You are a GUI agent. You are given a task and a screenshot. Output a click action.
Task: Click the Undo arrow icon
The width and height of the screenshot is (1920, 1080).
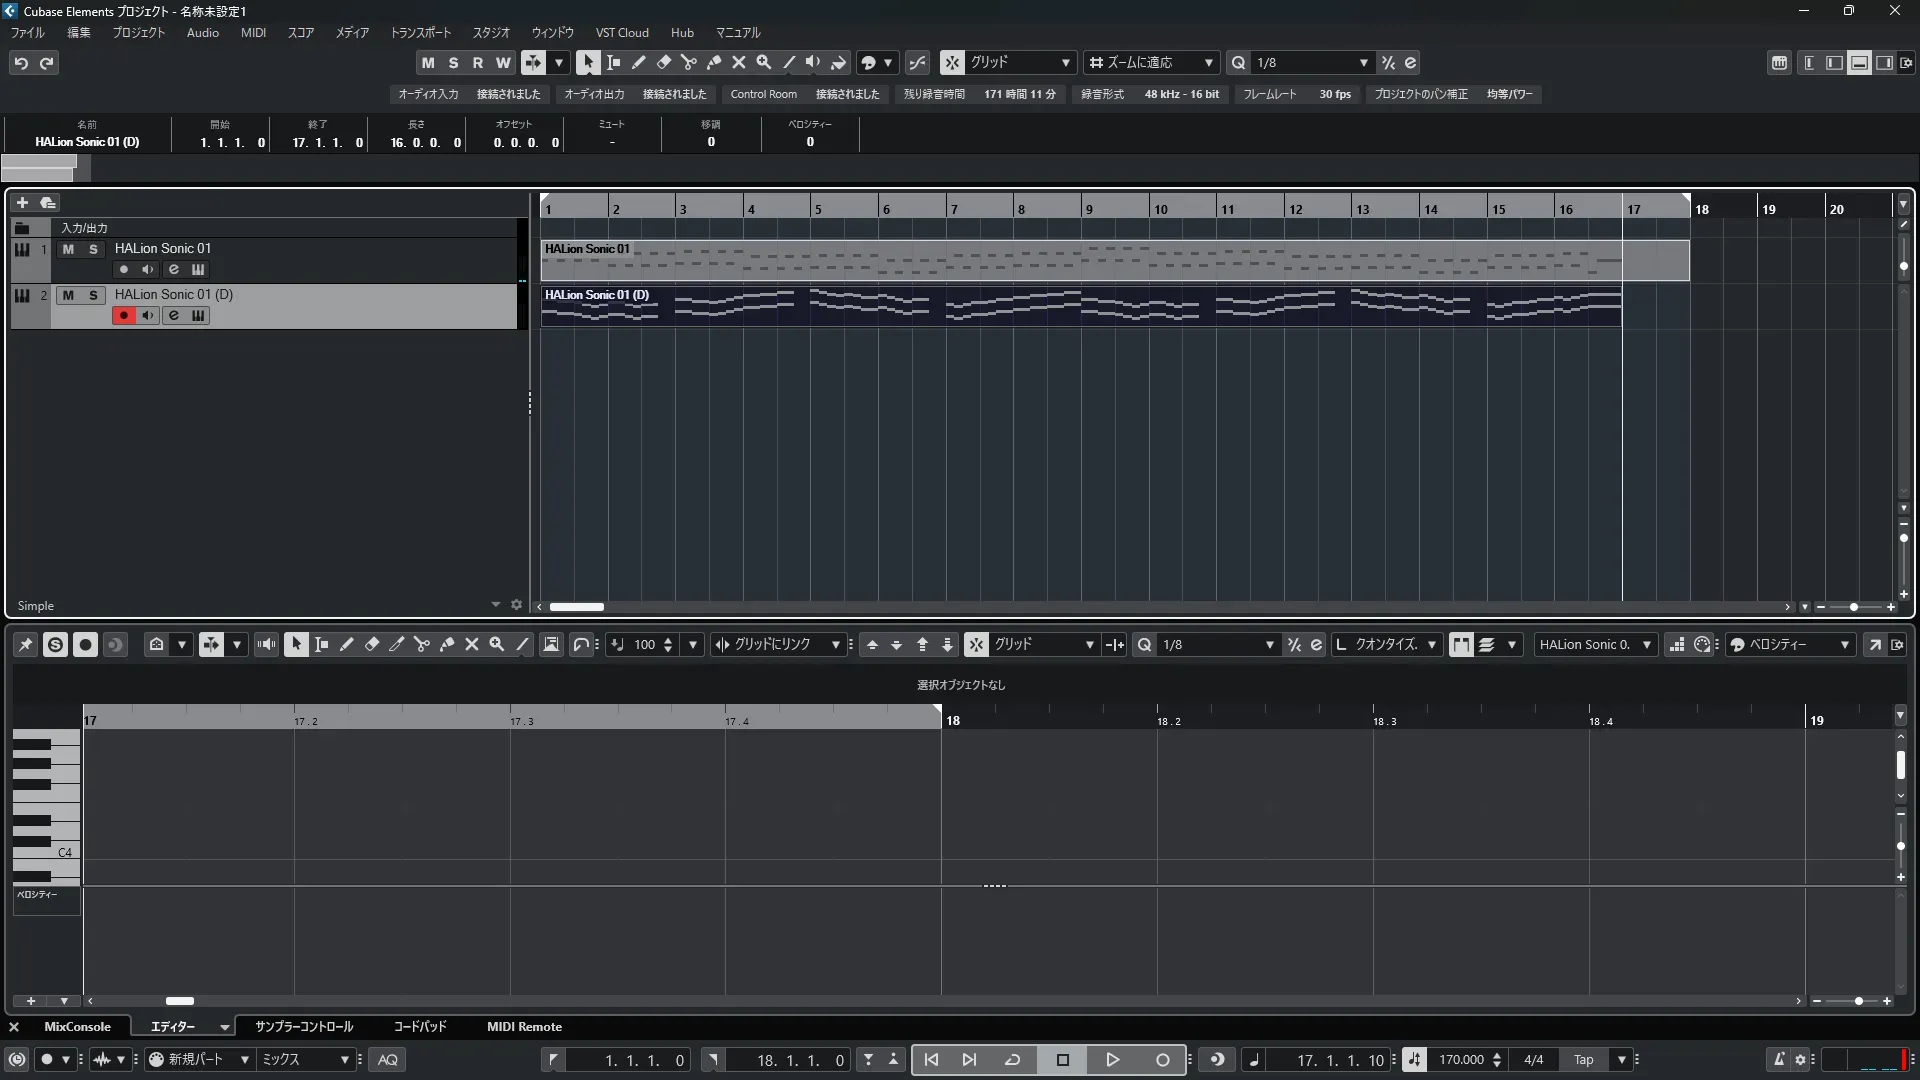tap(21, 62)
